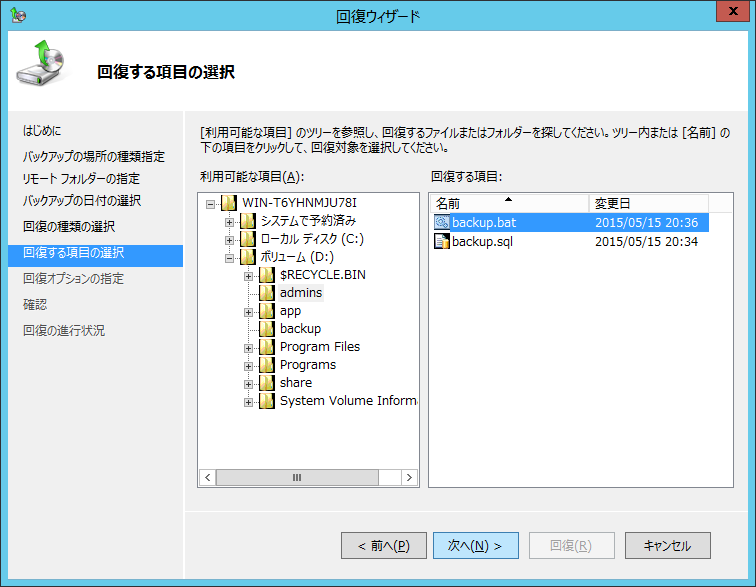Expand the システムで予約済み node
This screenshot has height=587, width=756.
point(229,221)
